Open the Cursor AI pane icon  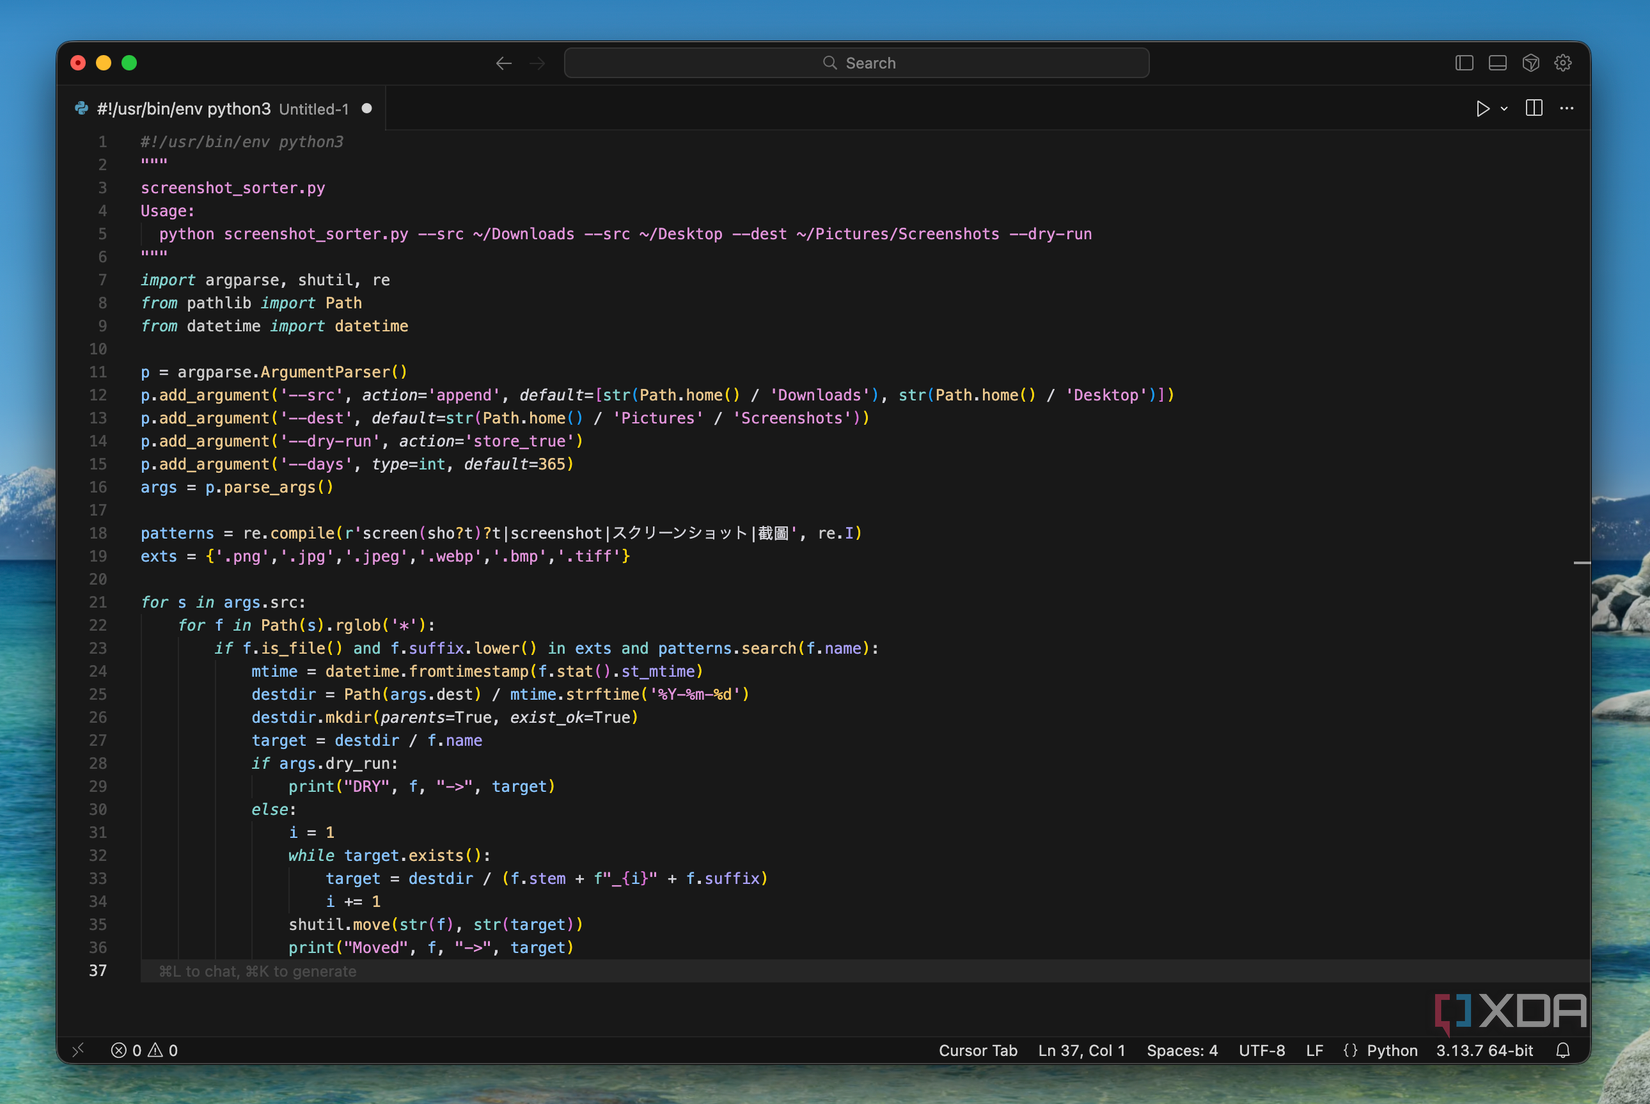click(x=1530, y=63)
